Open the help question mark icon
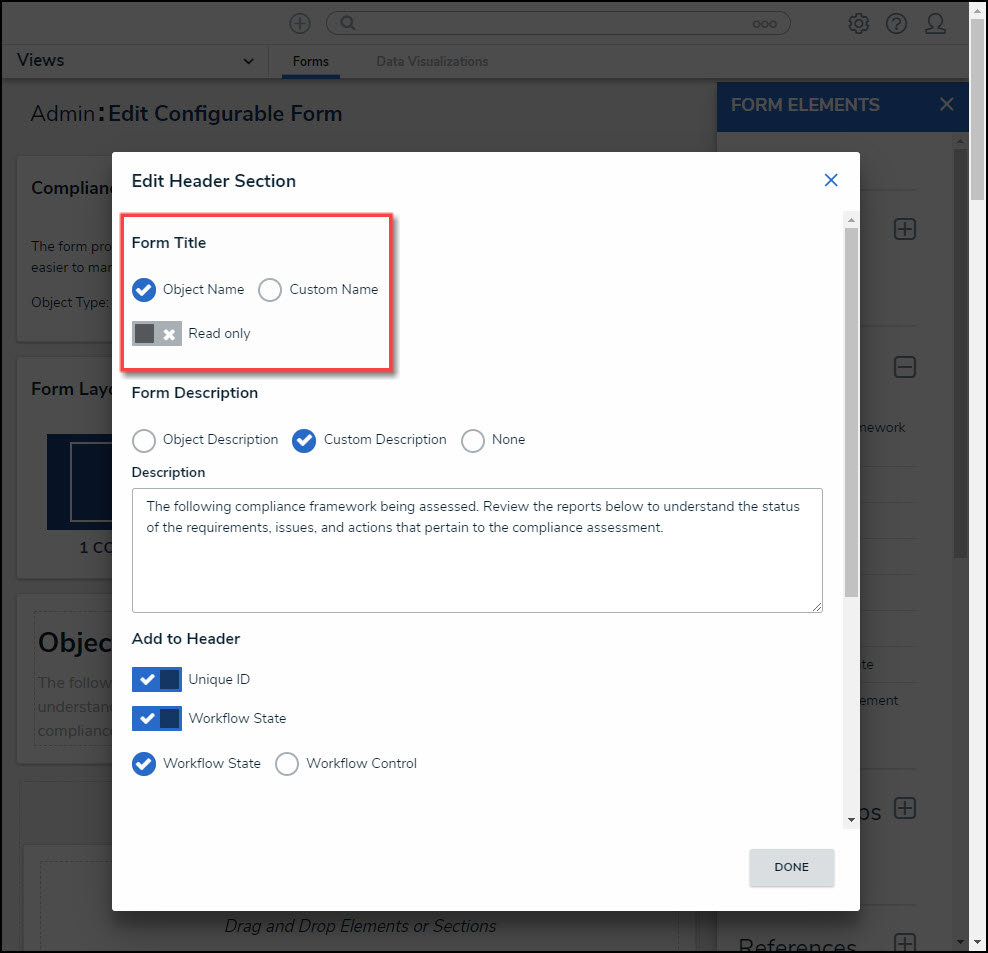 pos(896,24)
